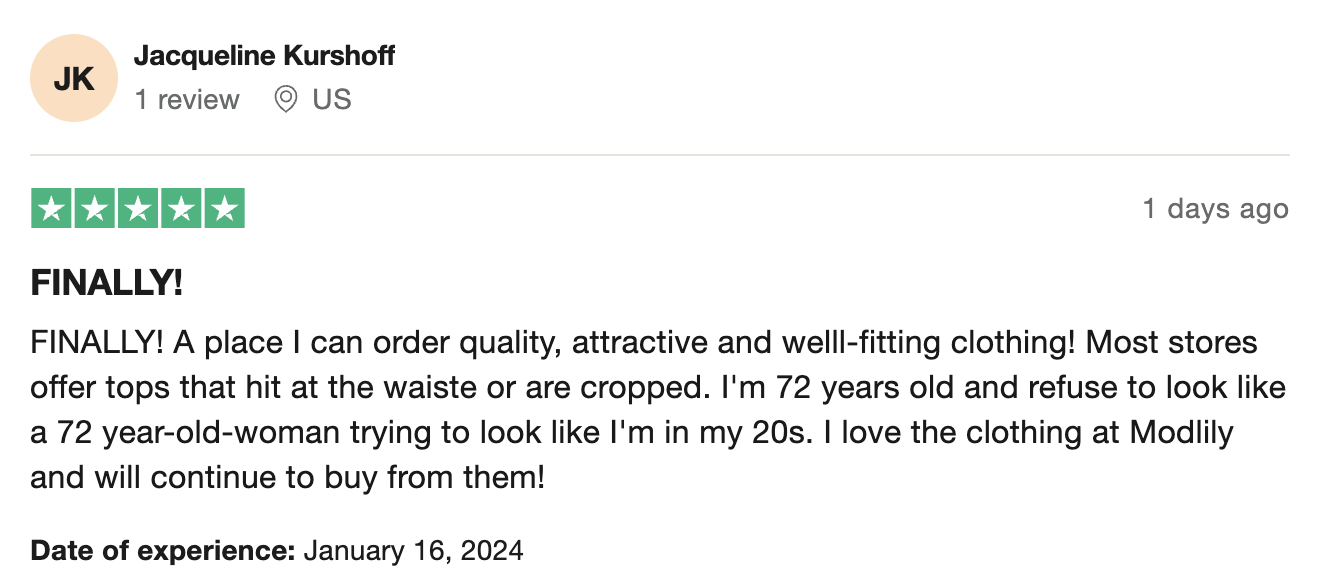Click the '1 review' count text
This screenshot has height=584, width=1326.
[x=187, y=100]
